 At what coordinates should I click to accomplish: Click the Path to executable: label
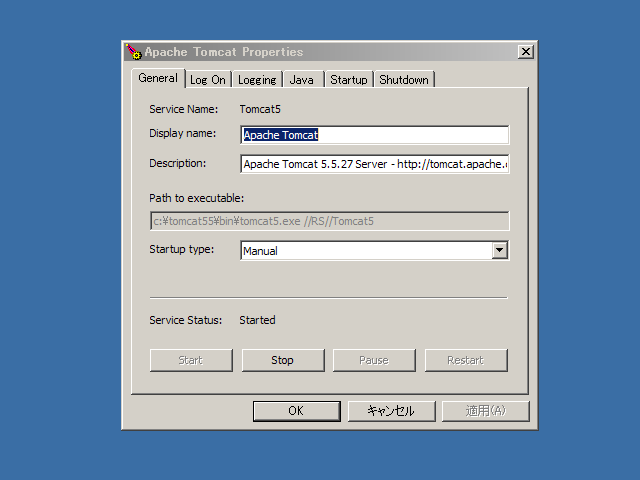point(196,198)
